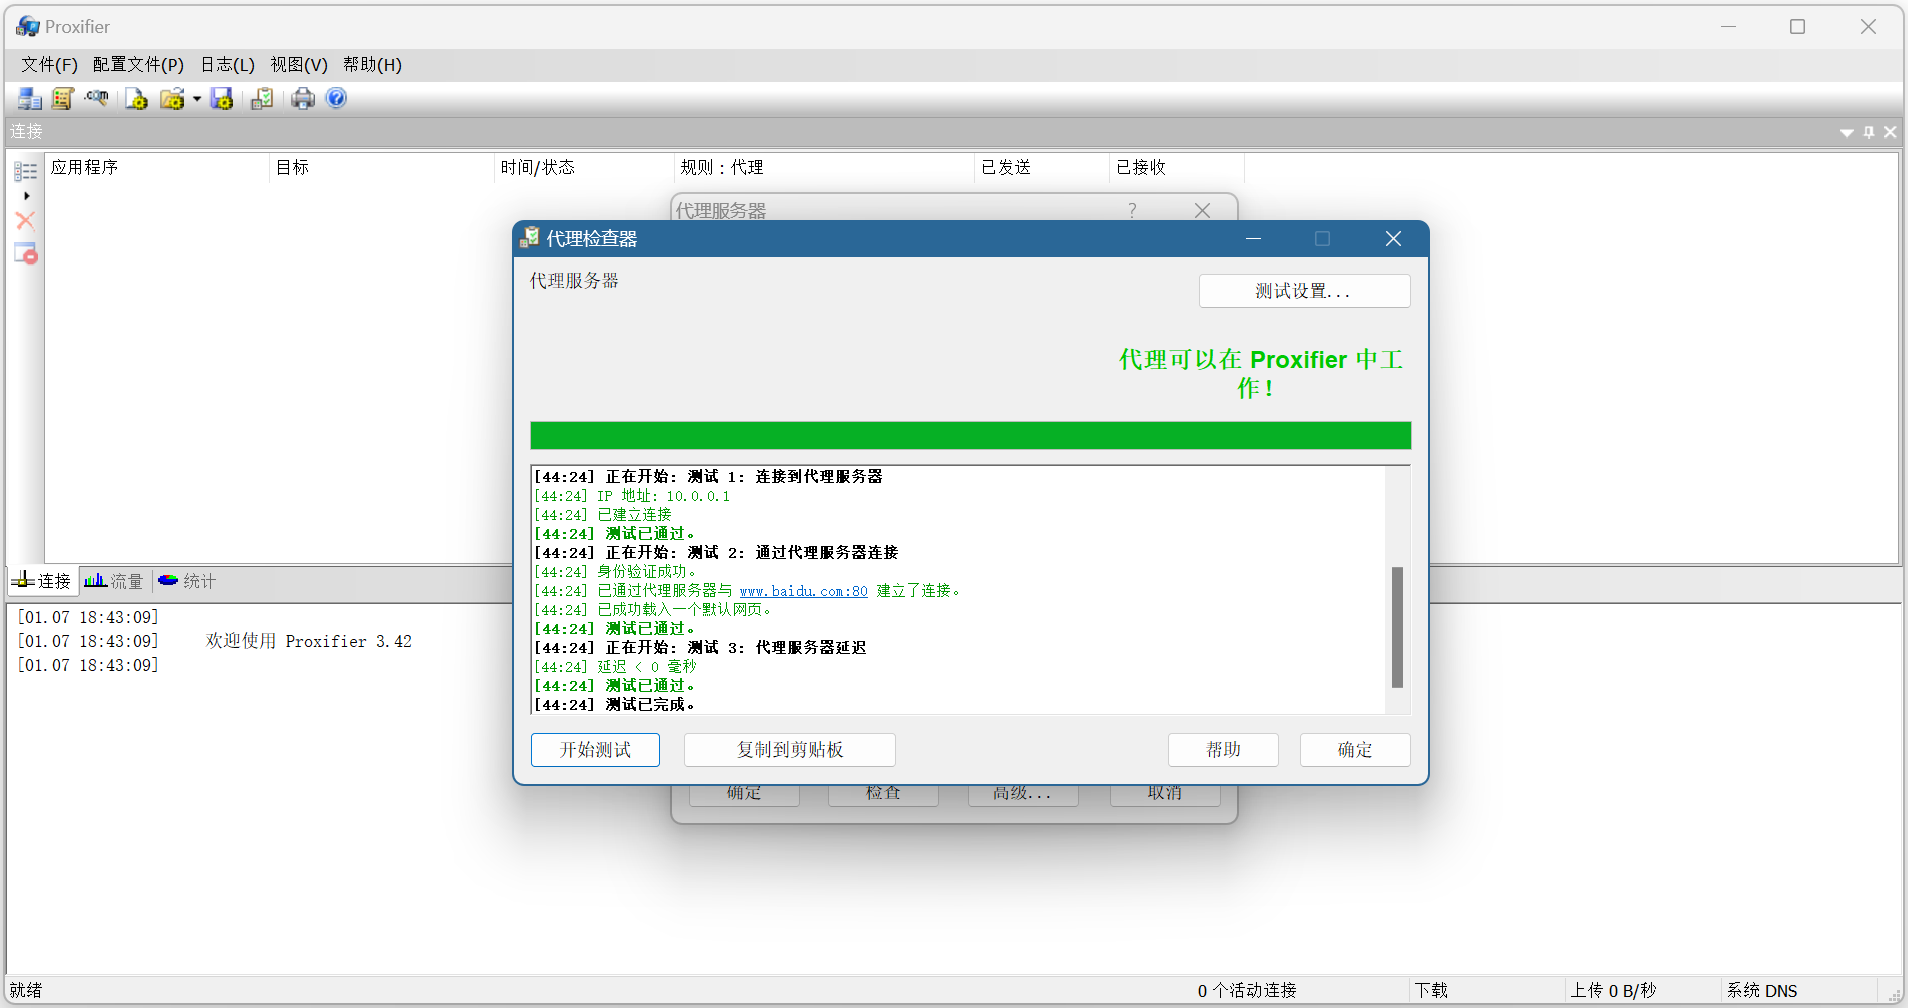This screenshot has height=1008, width=1908.
Task: Open Proxy Servers toolbar icon
Action: (29, 98)
